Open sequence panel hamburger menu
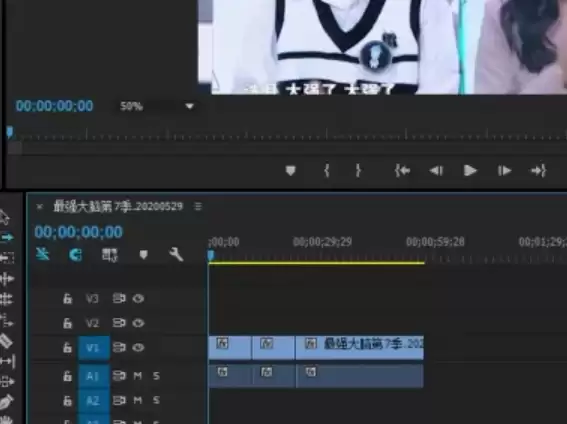 198,206
